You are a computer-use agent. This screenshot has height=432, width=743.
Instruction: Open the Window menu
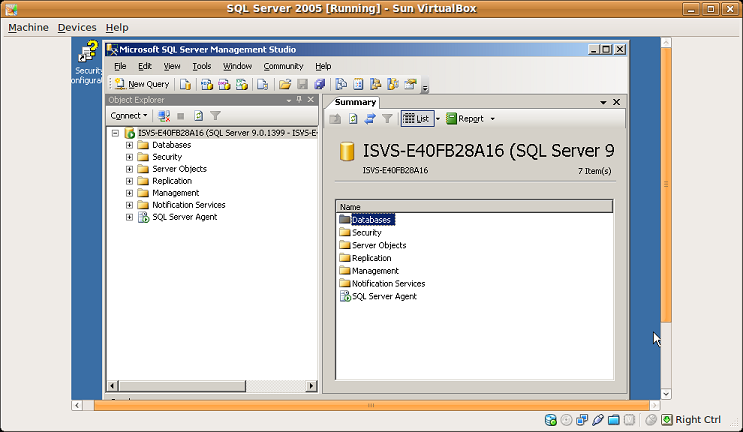[x=237, y=66]
